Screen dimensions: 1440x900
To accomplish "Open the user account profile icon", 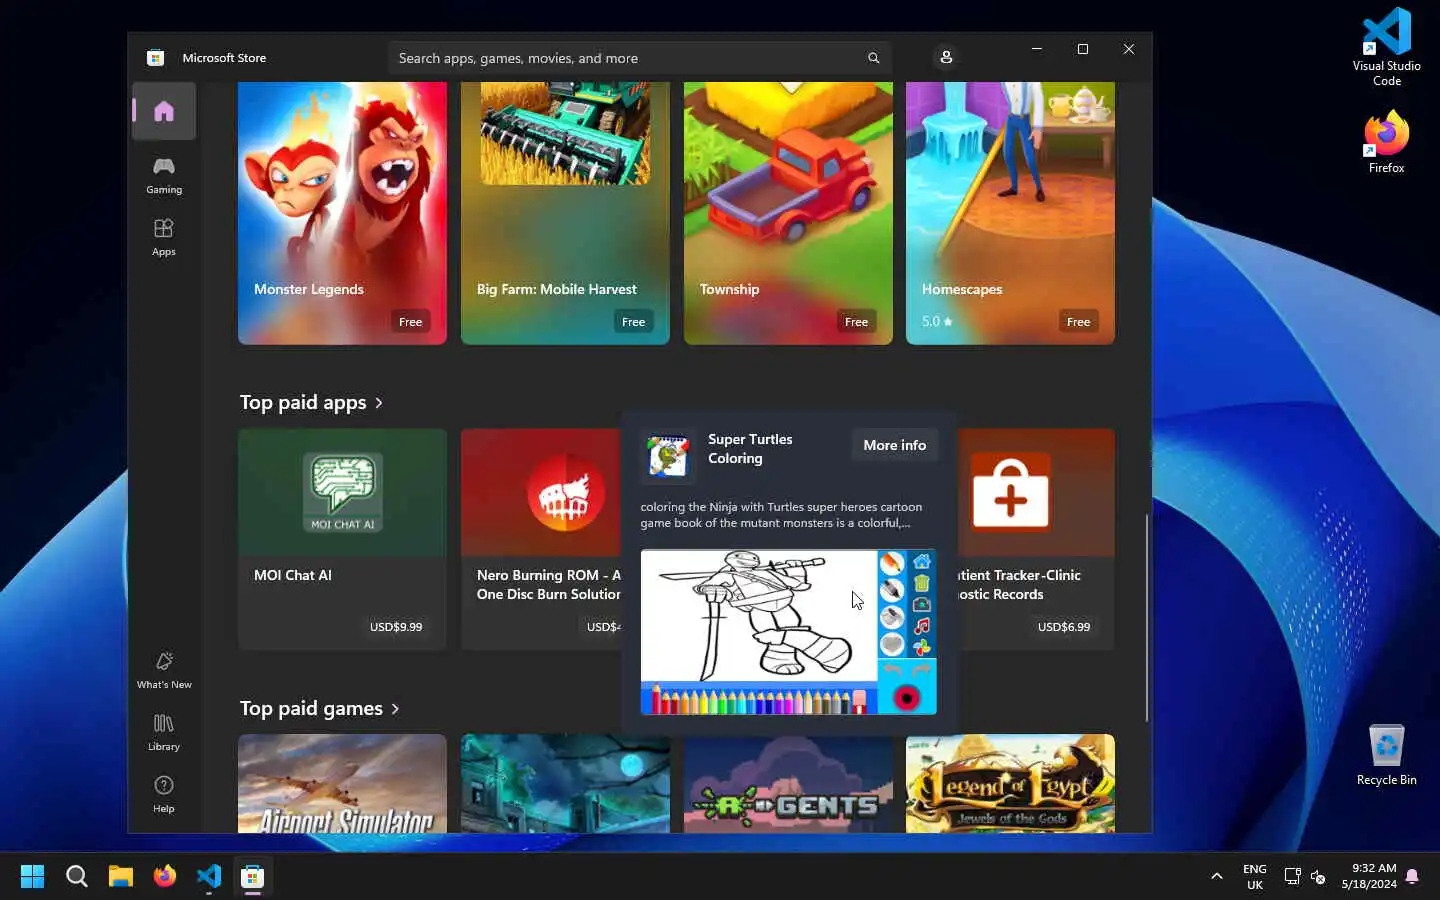I will click(946, 57).
